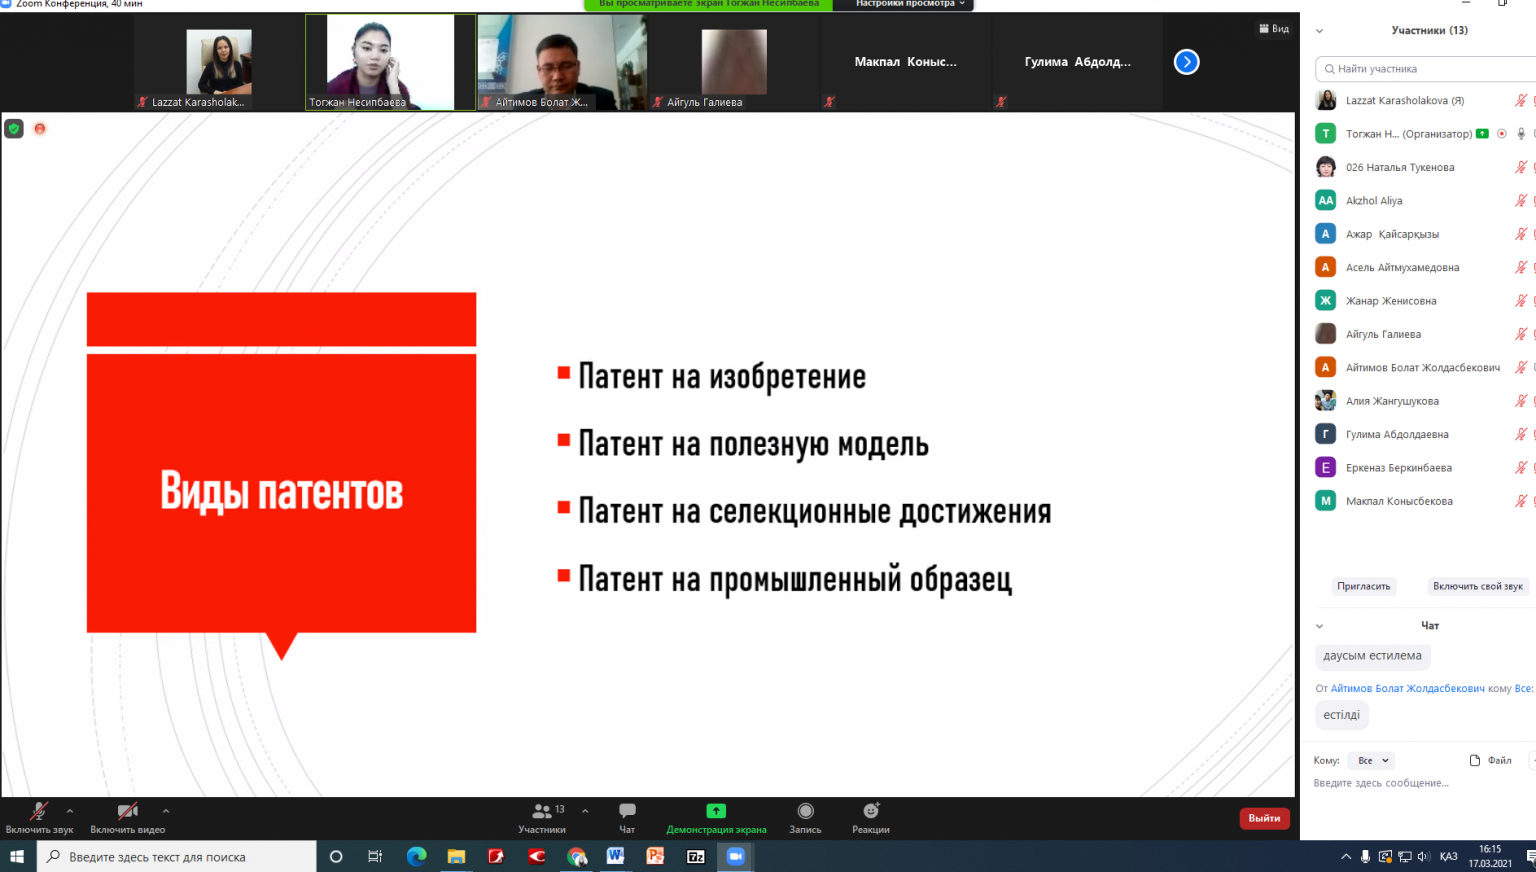The width and height of the screenshot is (1536, 872).
Task: Open the Реакции reactions icon
Action: tap(871, 811)
